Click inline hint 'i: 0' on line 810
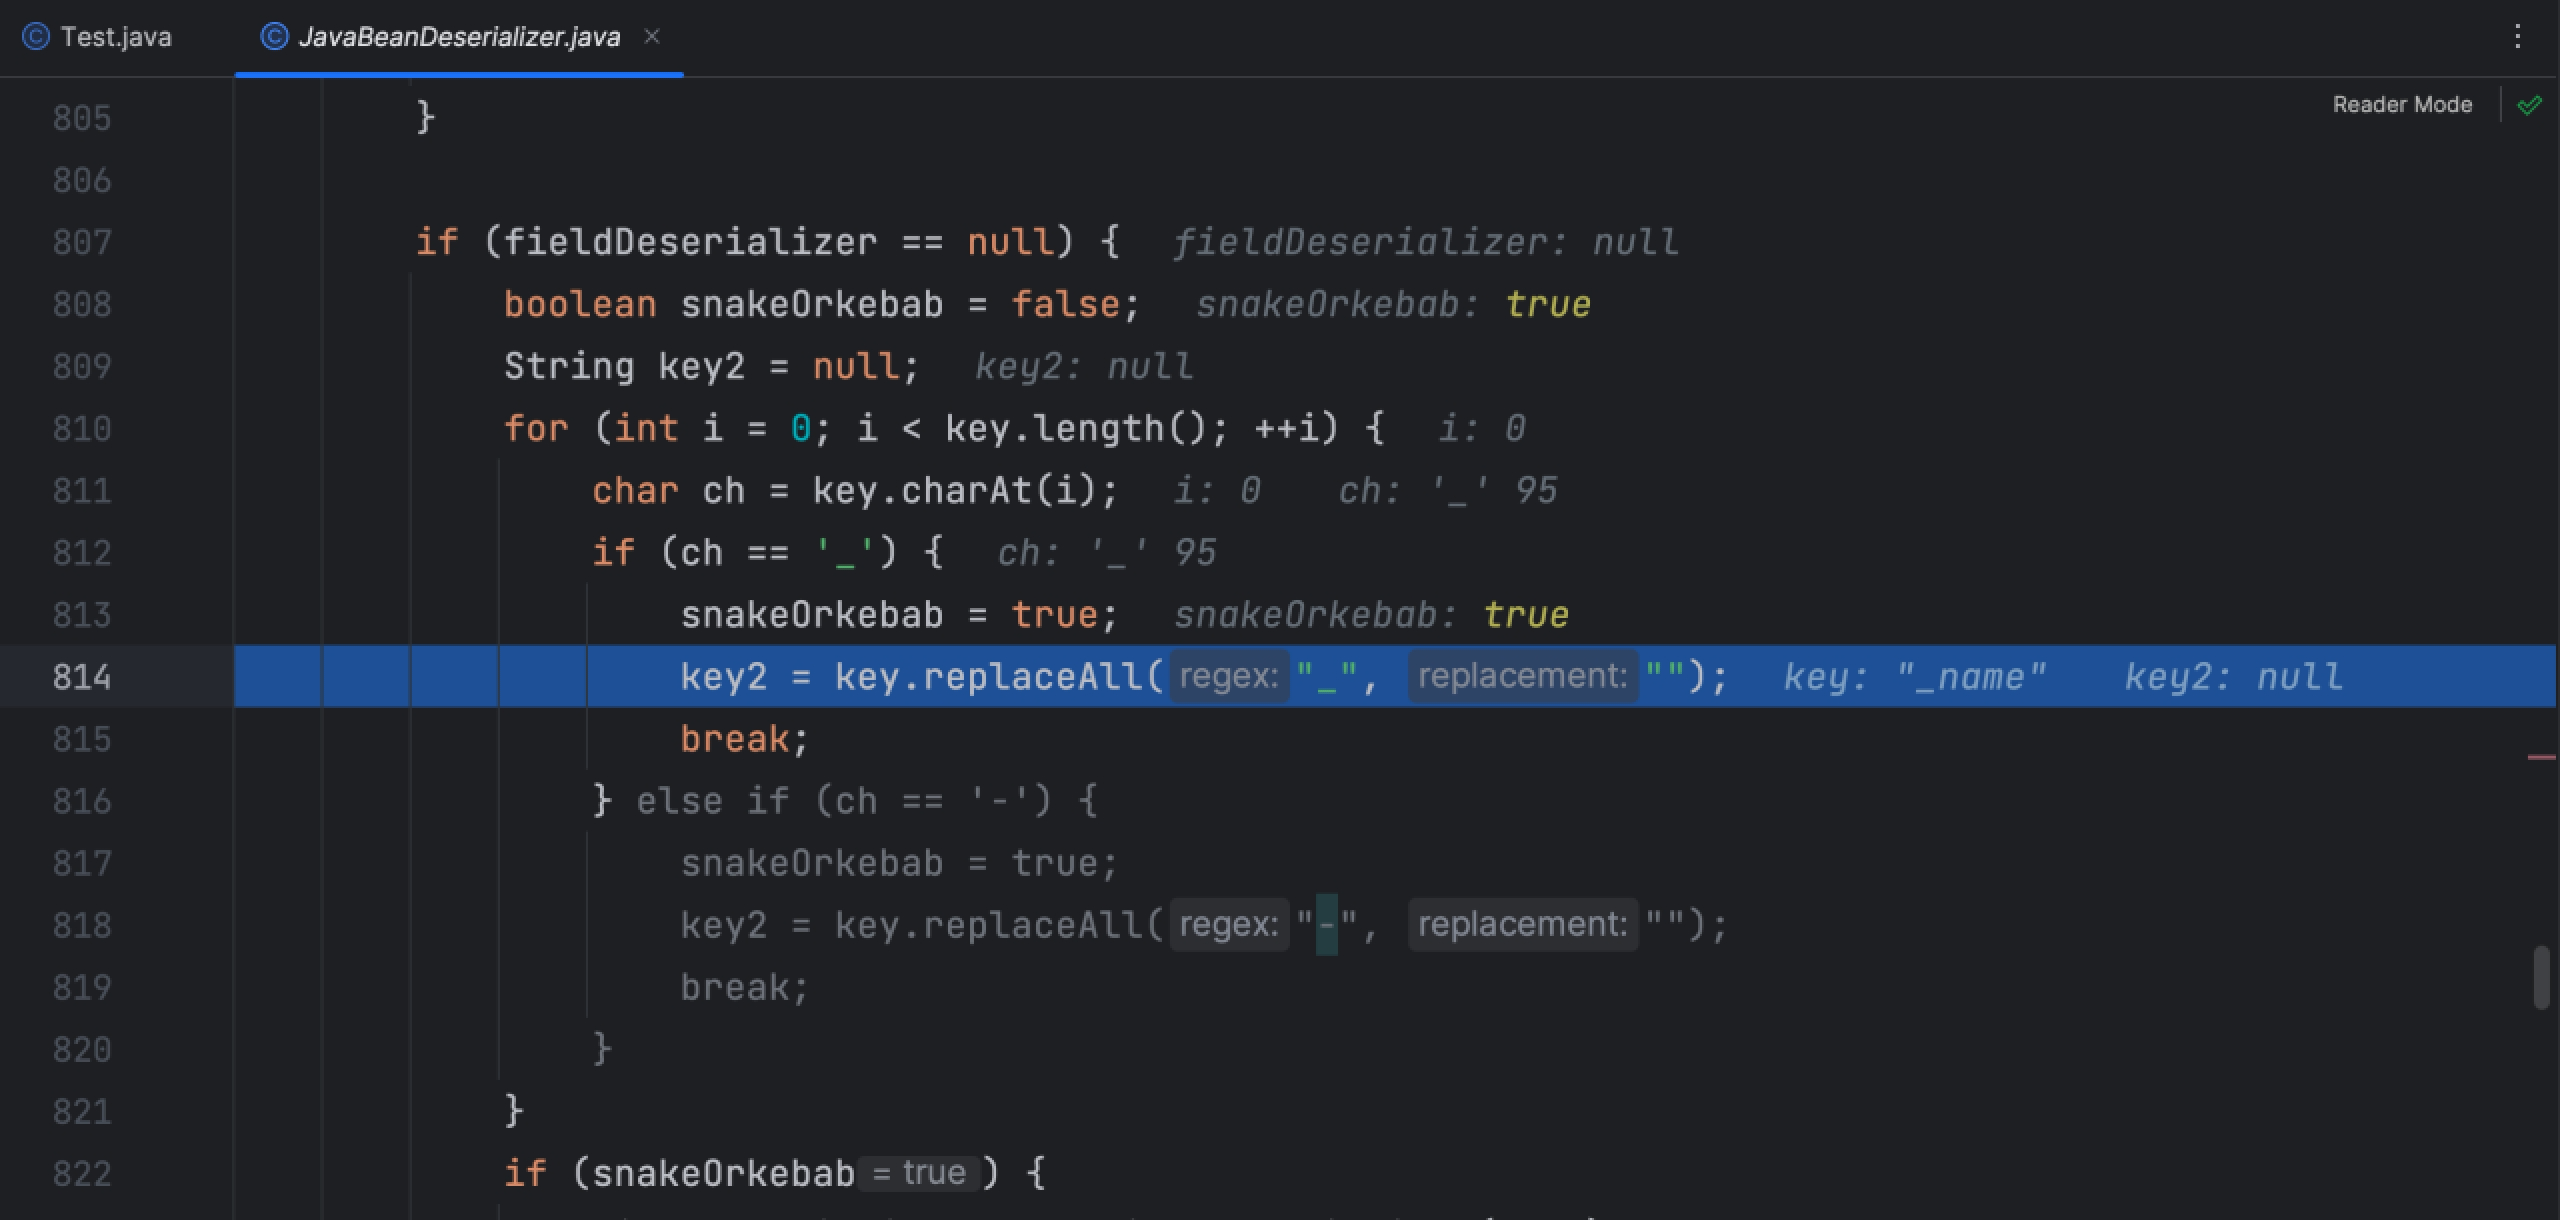Viewport: 2560px width, 1220px height. click(x=1482, y=429)
